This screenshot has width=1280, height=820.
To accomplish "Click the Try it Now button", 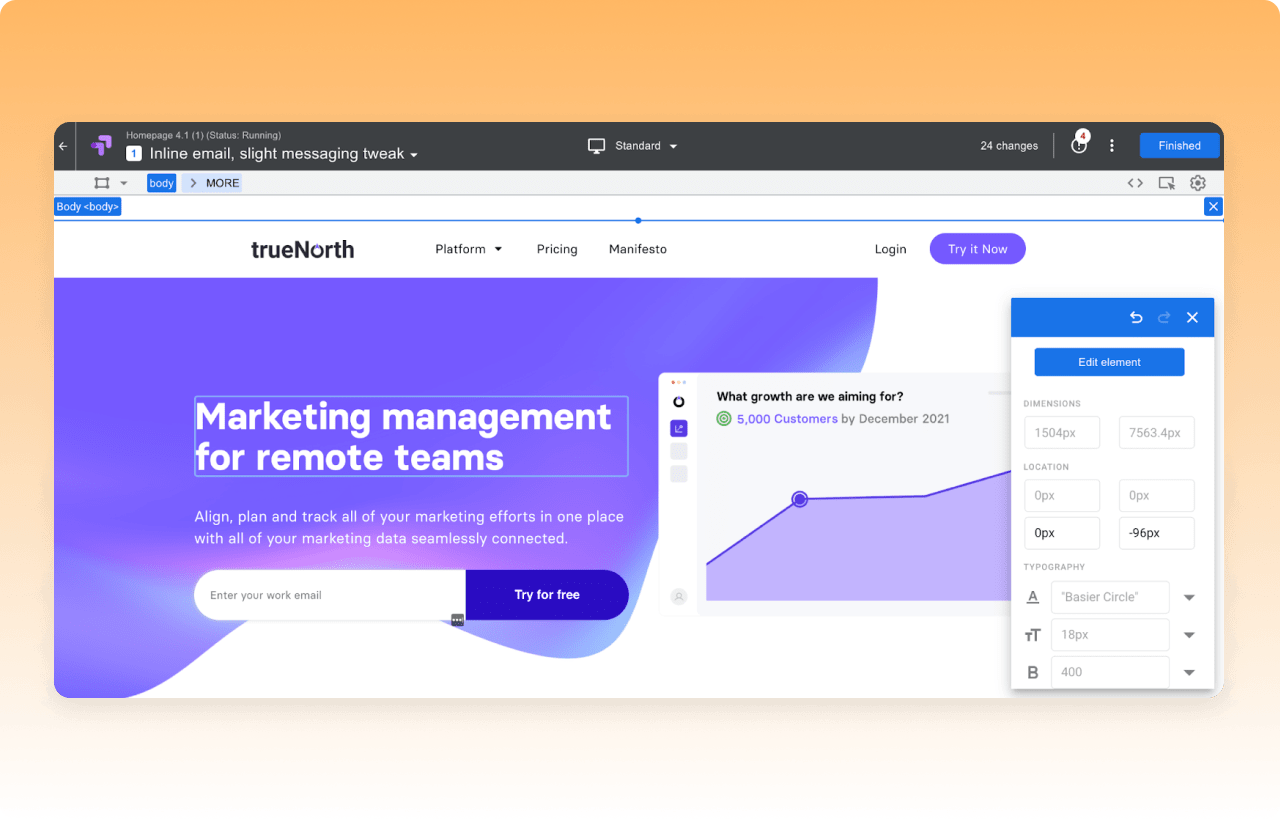I will [978, 249].
